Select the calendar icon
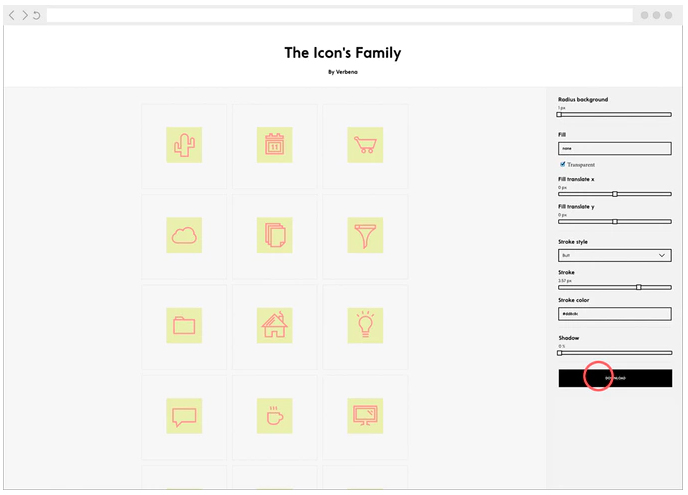 tap(275, 145)
